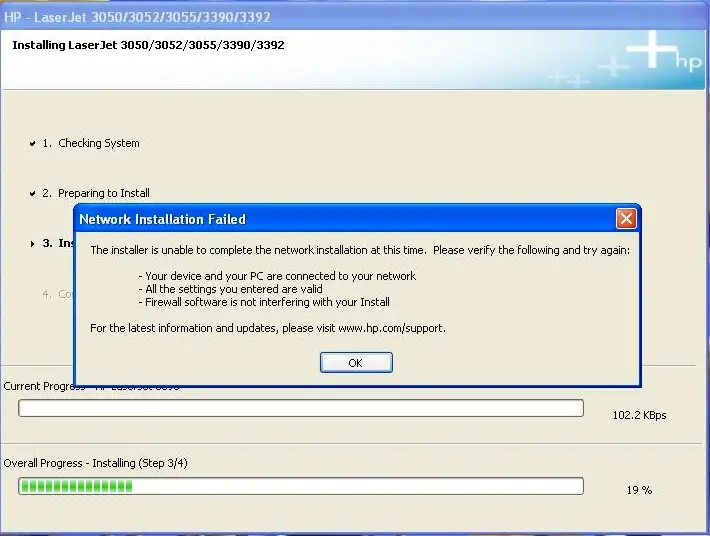Click OK in the Network Installation Failed dialog
This screenshot has height=536, width=710.
tap(356, 363)
